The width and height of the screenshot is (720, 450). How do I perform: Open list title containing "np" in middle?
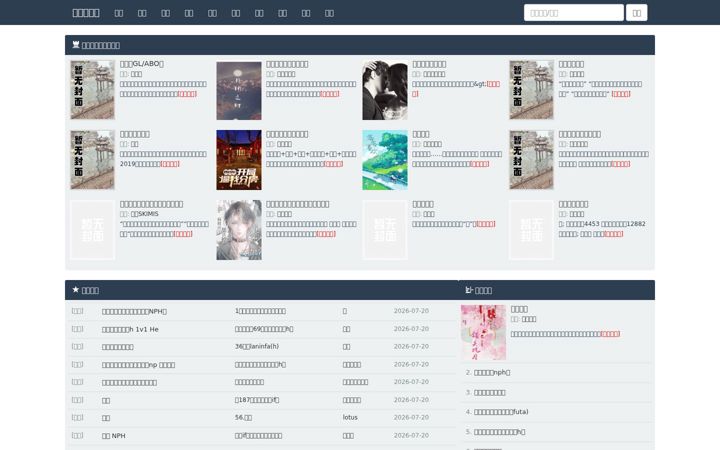(x=138, y=365)
